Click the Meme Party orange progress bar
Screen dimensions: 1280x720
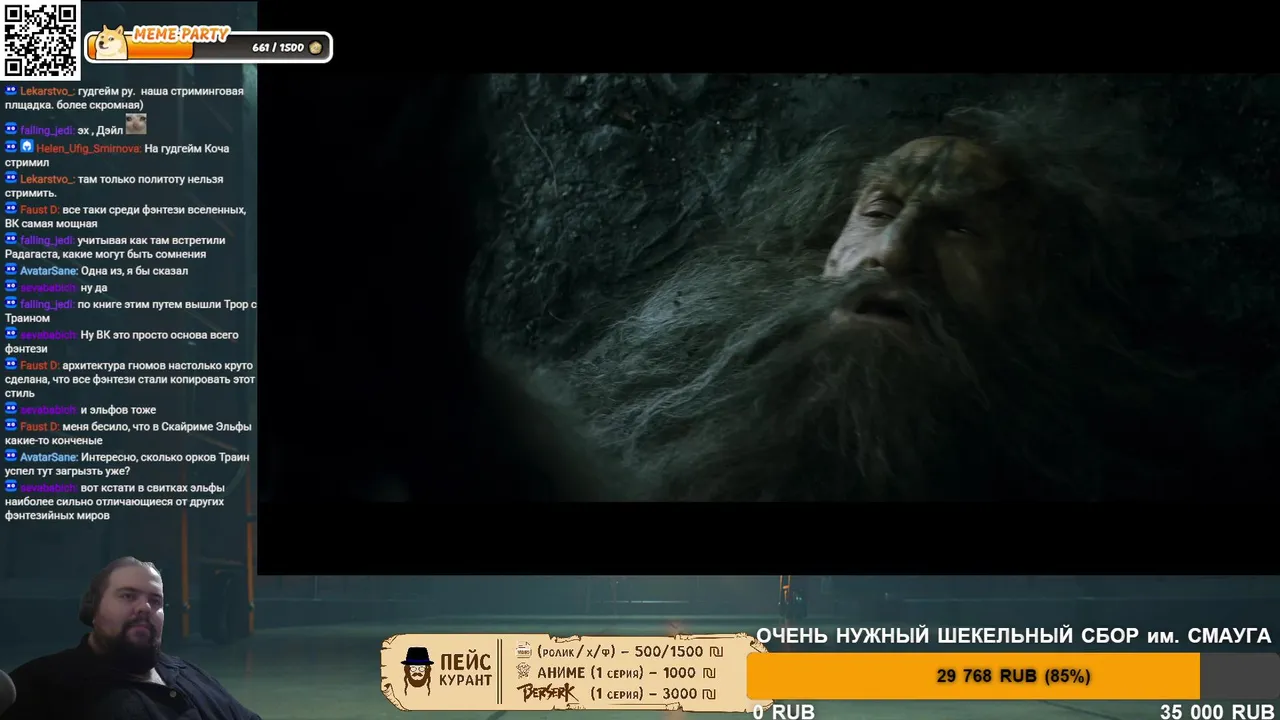pyautogui.click(x=140, y=48)
